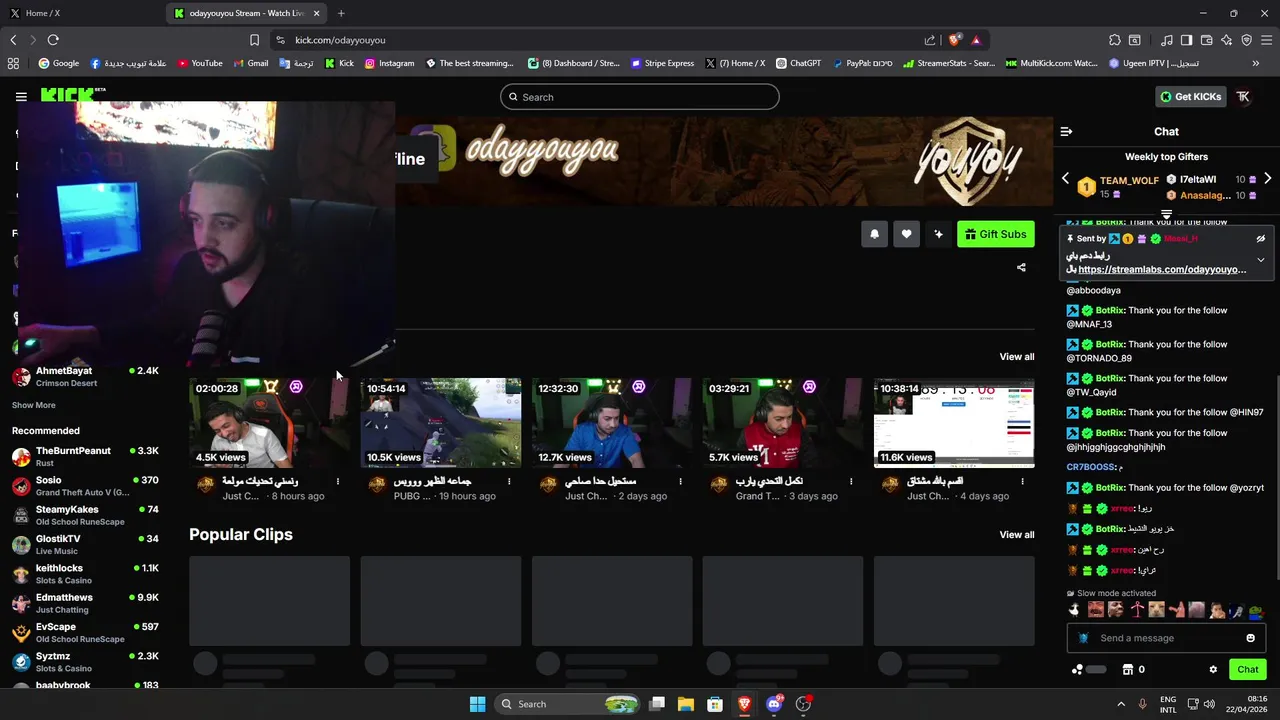This screenshot has width=1280, height=720.
Task: Click the channel points icon in chat
Action: tap(1077, 669)
